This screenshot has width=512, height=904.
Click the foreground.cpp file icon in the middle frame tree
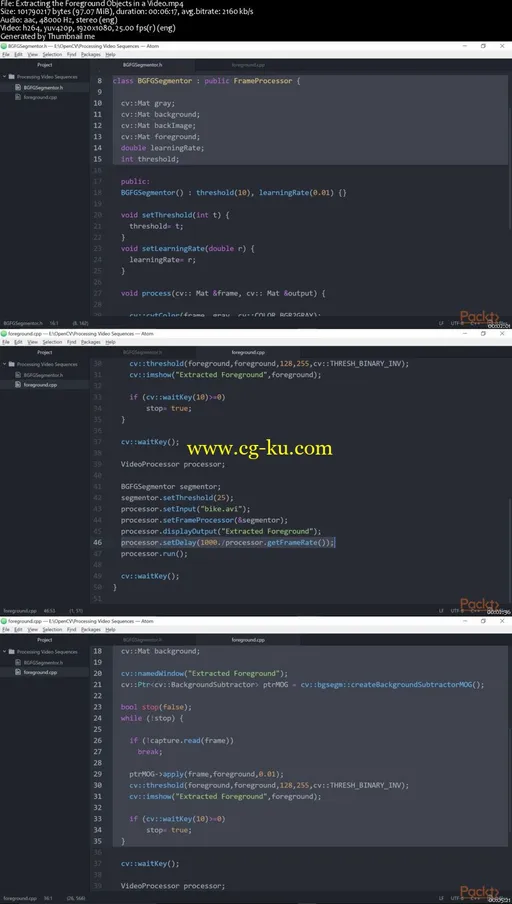pyautogui.click(x=18, y=385)
